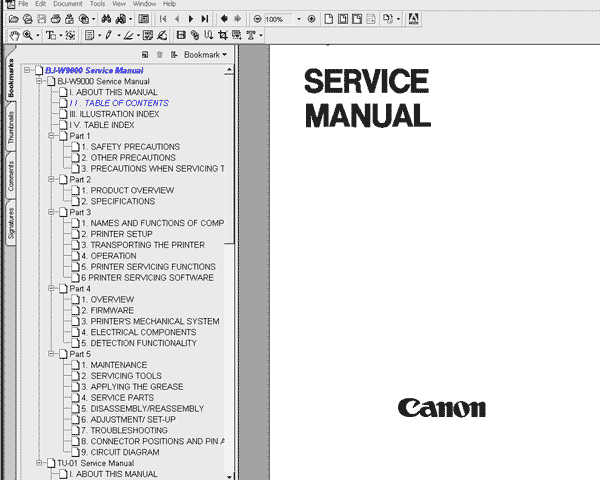Select the Highlight tool
Screen dimensions: 600x480
tap(128, 36)
